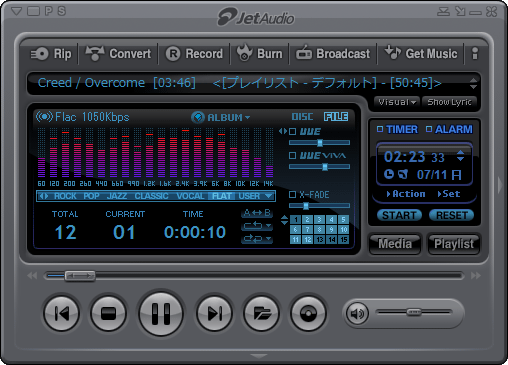508x365 pixels.
Task: Click the START timer button
Action: pyautogui.click(x=399, y=215)
